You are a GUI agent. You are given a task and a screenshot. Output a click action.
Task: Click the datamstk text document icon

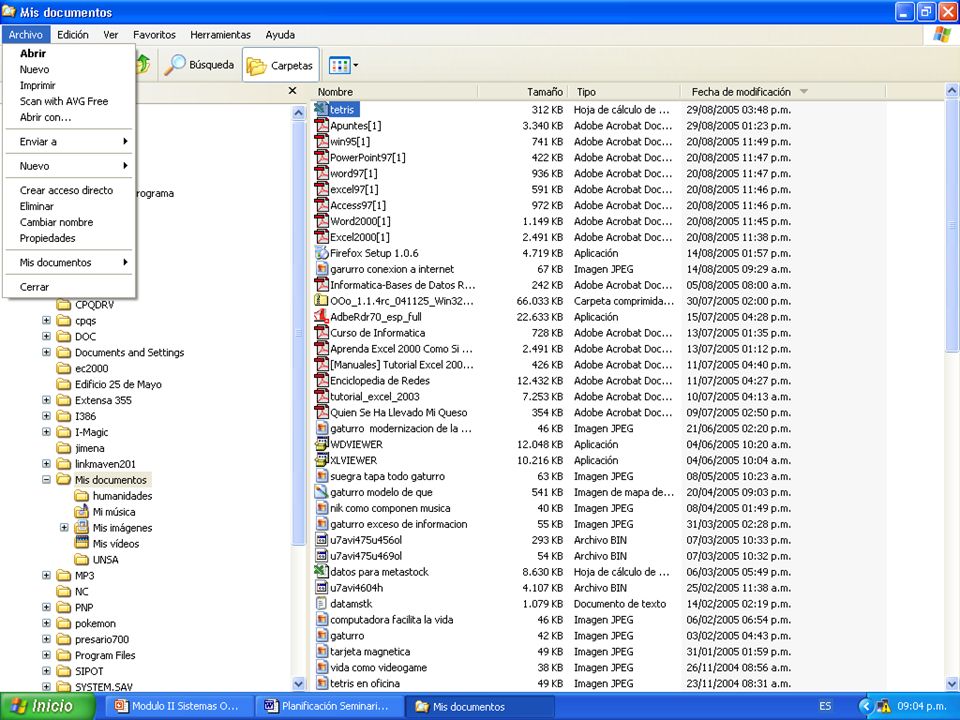coord(321,603)
